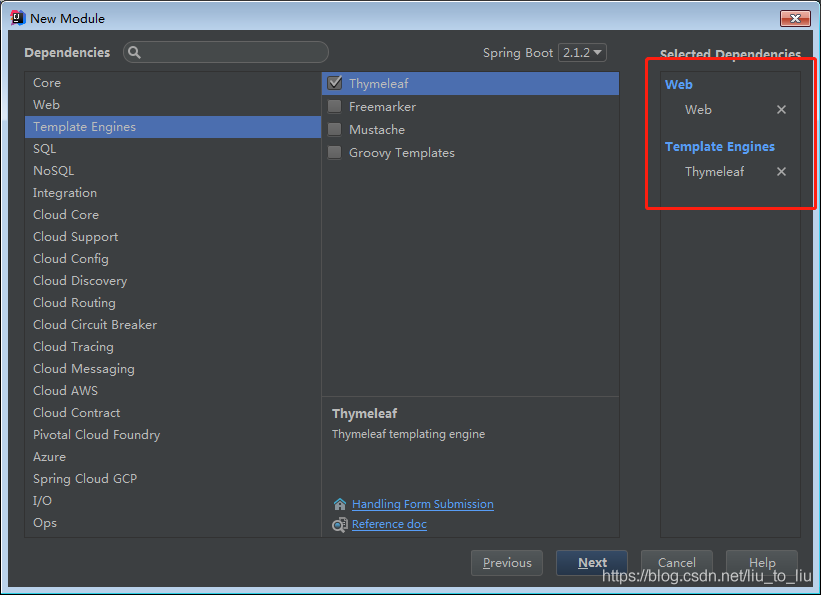Click the Next button
The width and height of the screenshot is (821, 595).
(x=592, y=563)
